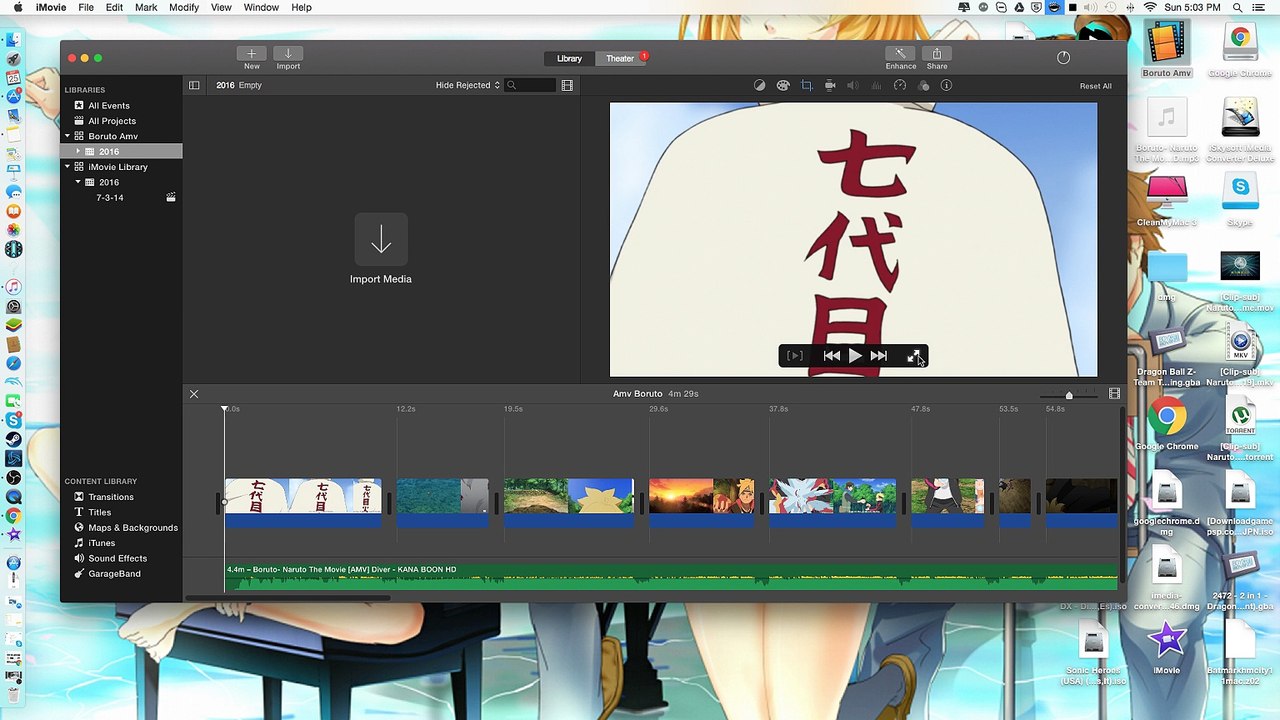Close the timeline with the X icon
Screen dimensions: 1280x720
194,394
